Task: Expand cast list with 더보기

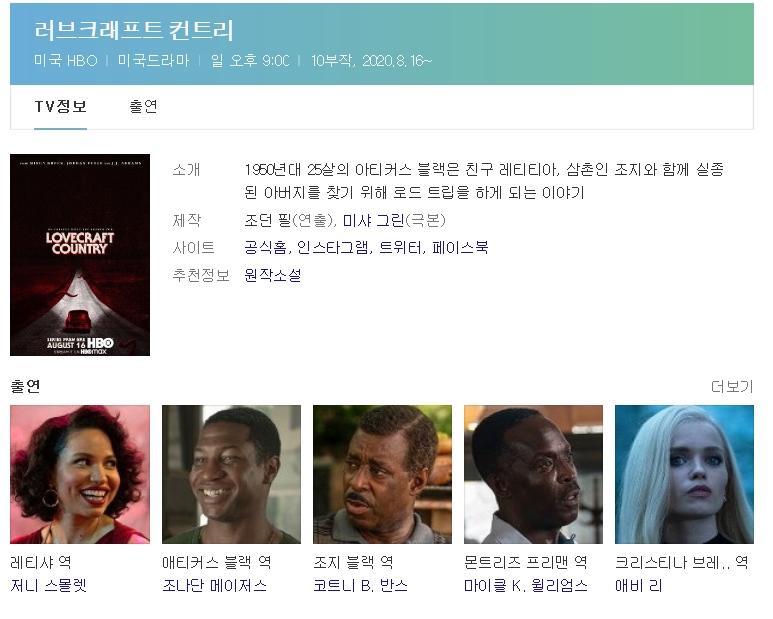Action: click(731, 387)
